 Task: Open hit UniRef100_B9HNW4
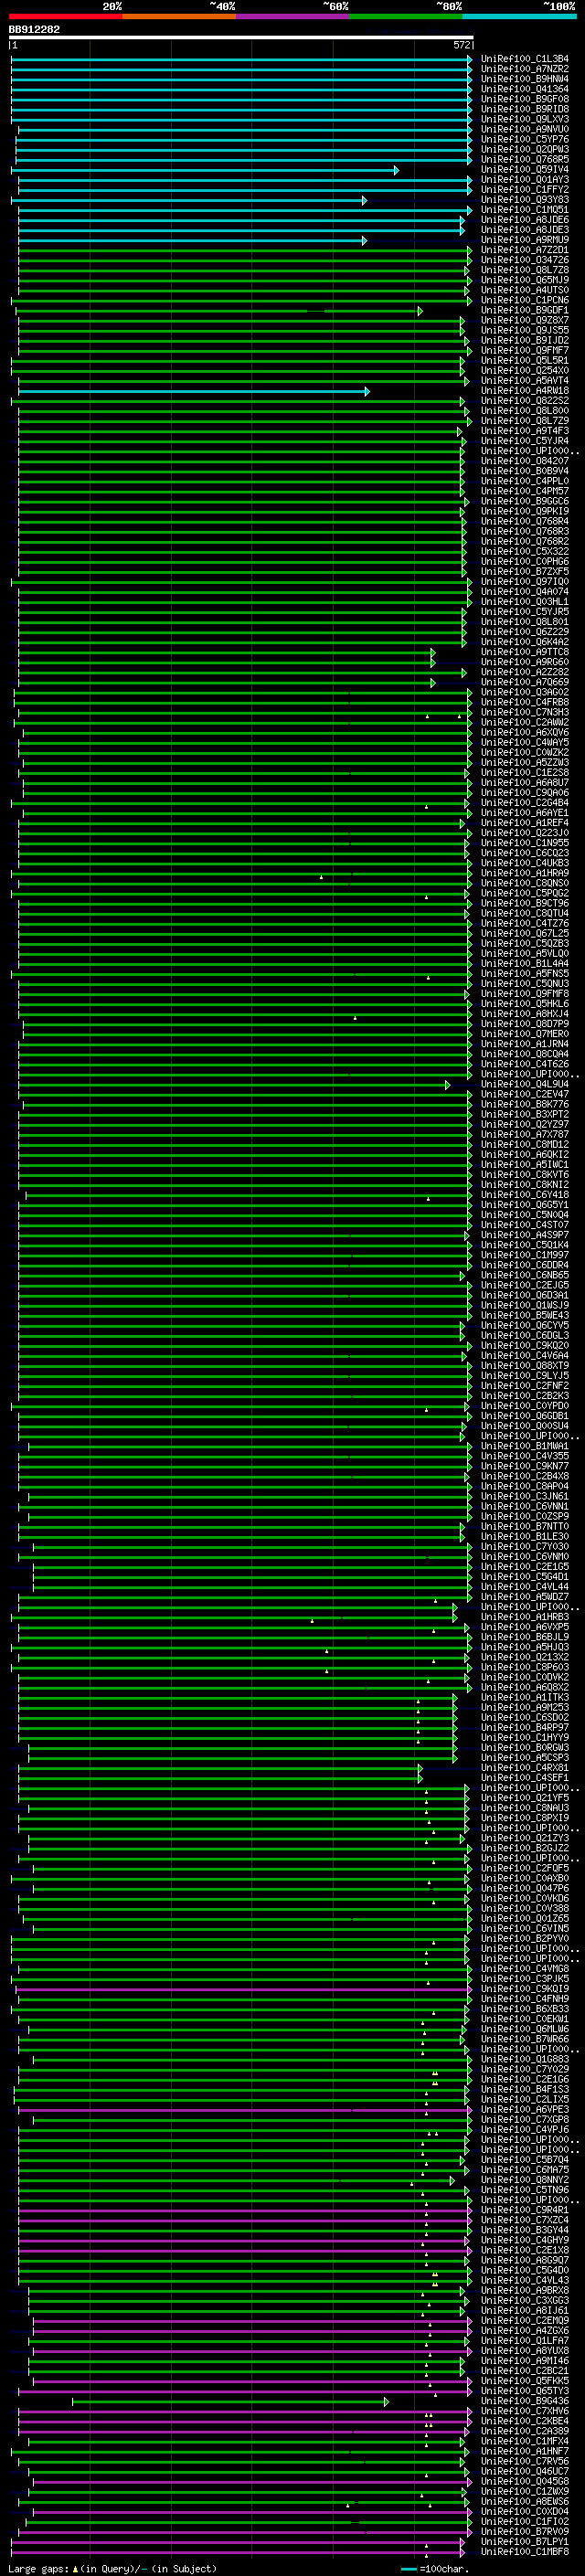(x=525, y=79)
